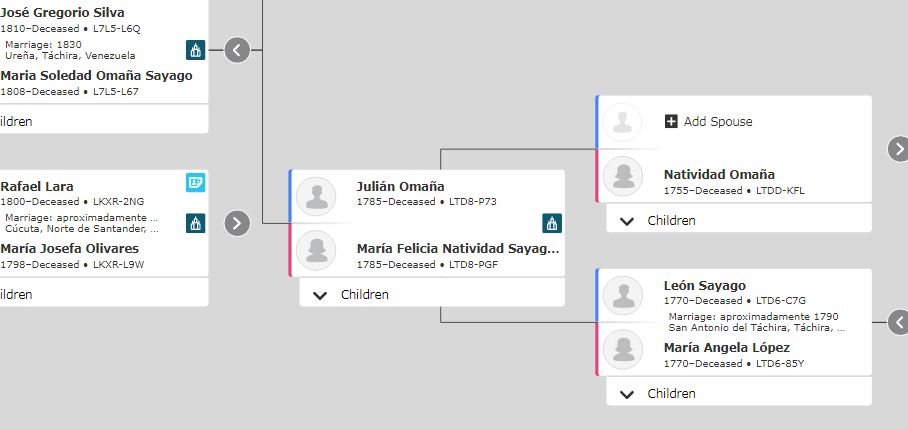Click temple icon in Julián Omaña couple card

click(552, 223)
